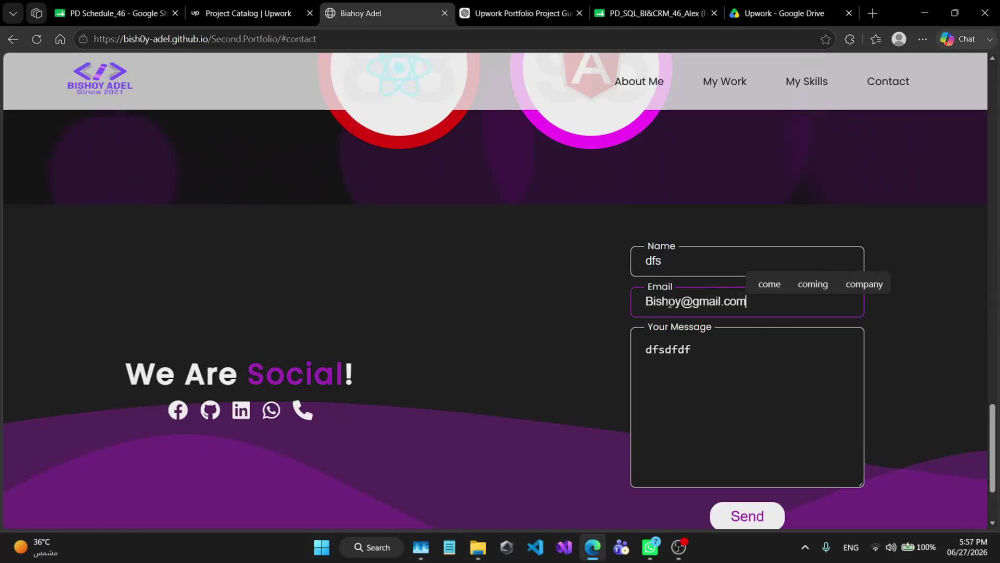Open browser extensions icon

pyautogui.click(x=849, y=39)
